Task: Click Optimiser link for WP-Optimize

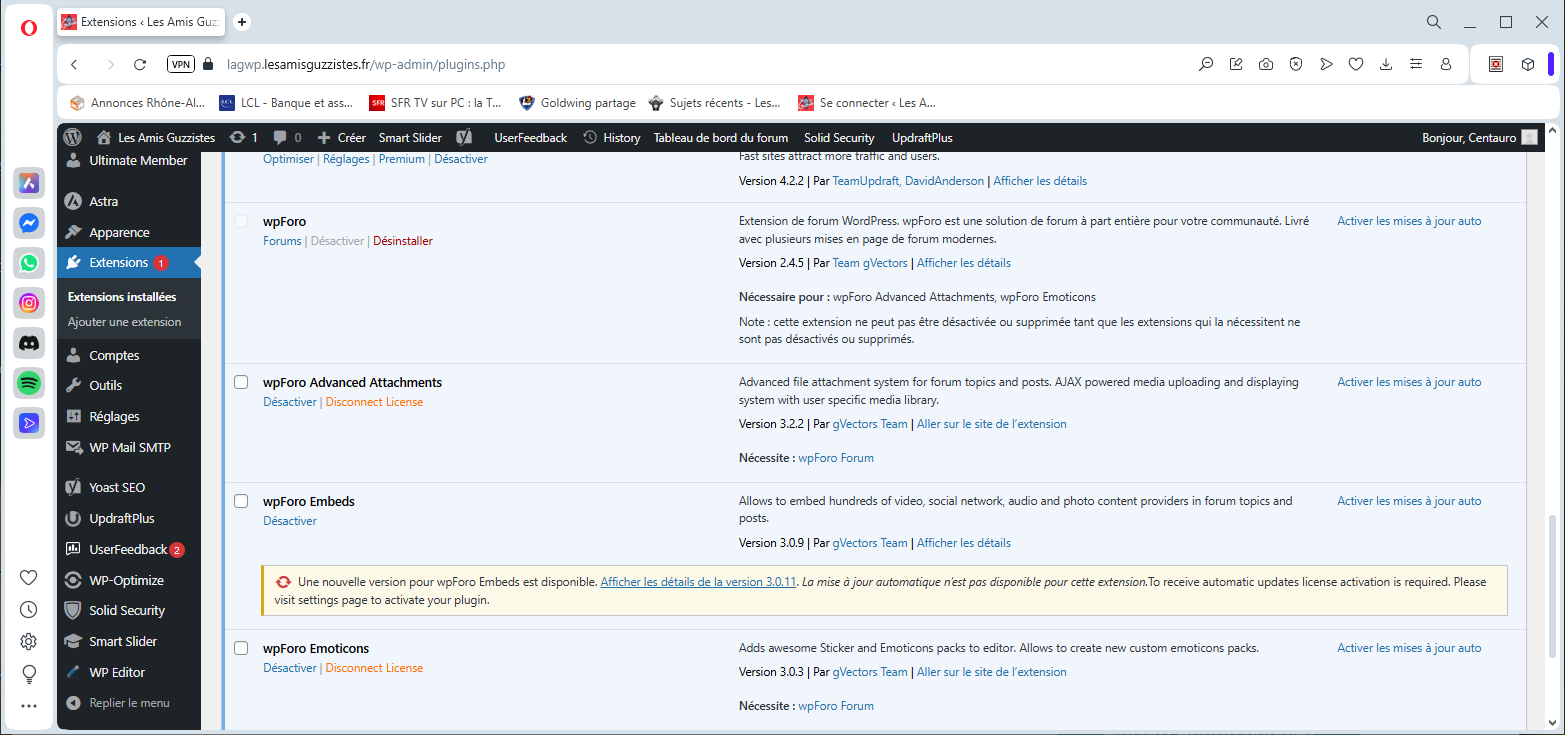Action: [x=288, y=159]
